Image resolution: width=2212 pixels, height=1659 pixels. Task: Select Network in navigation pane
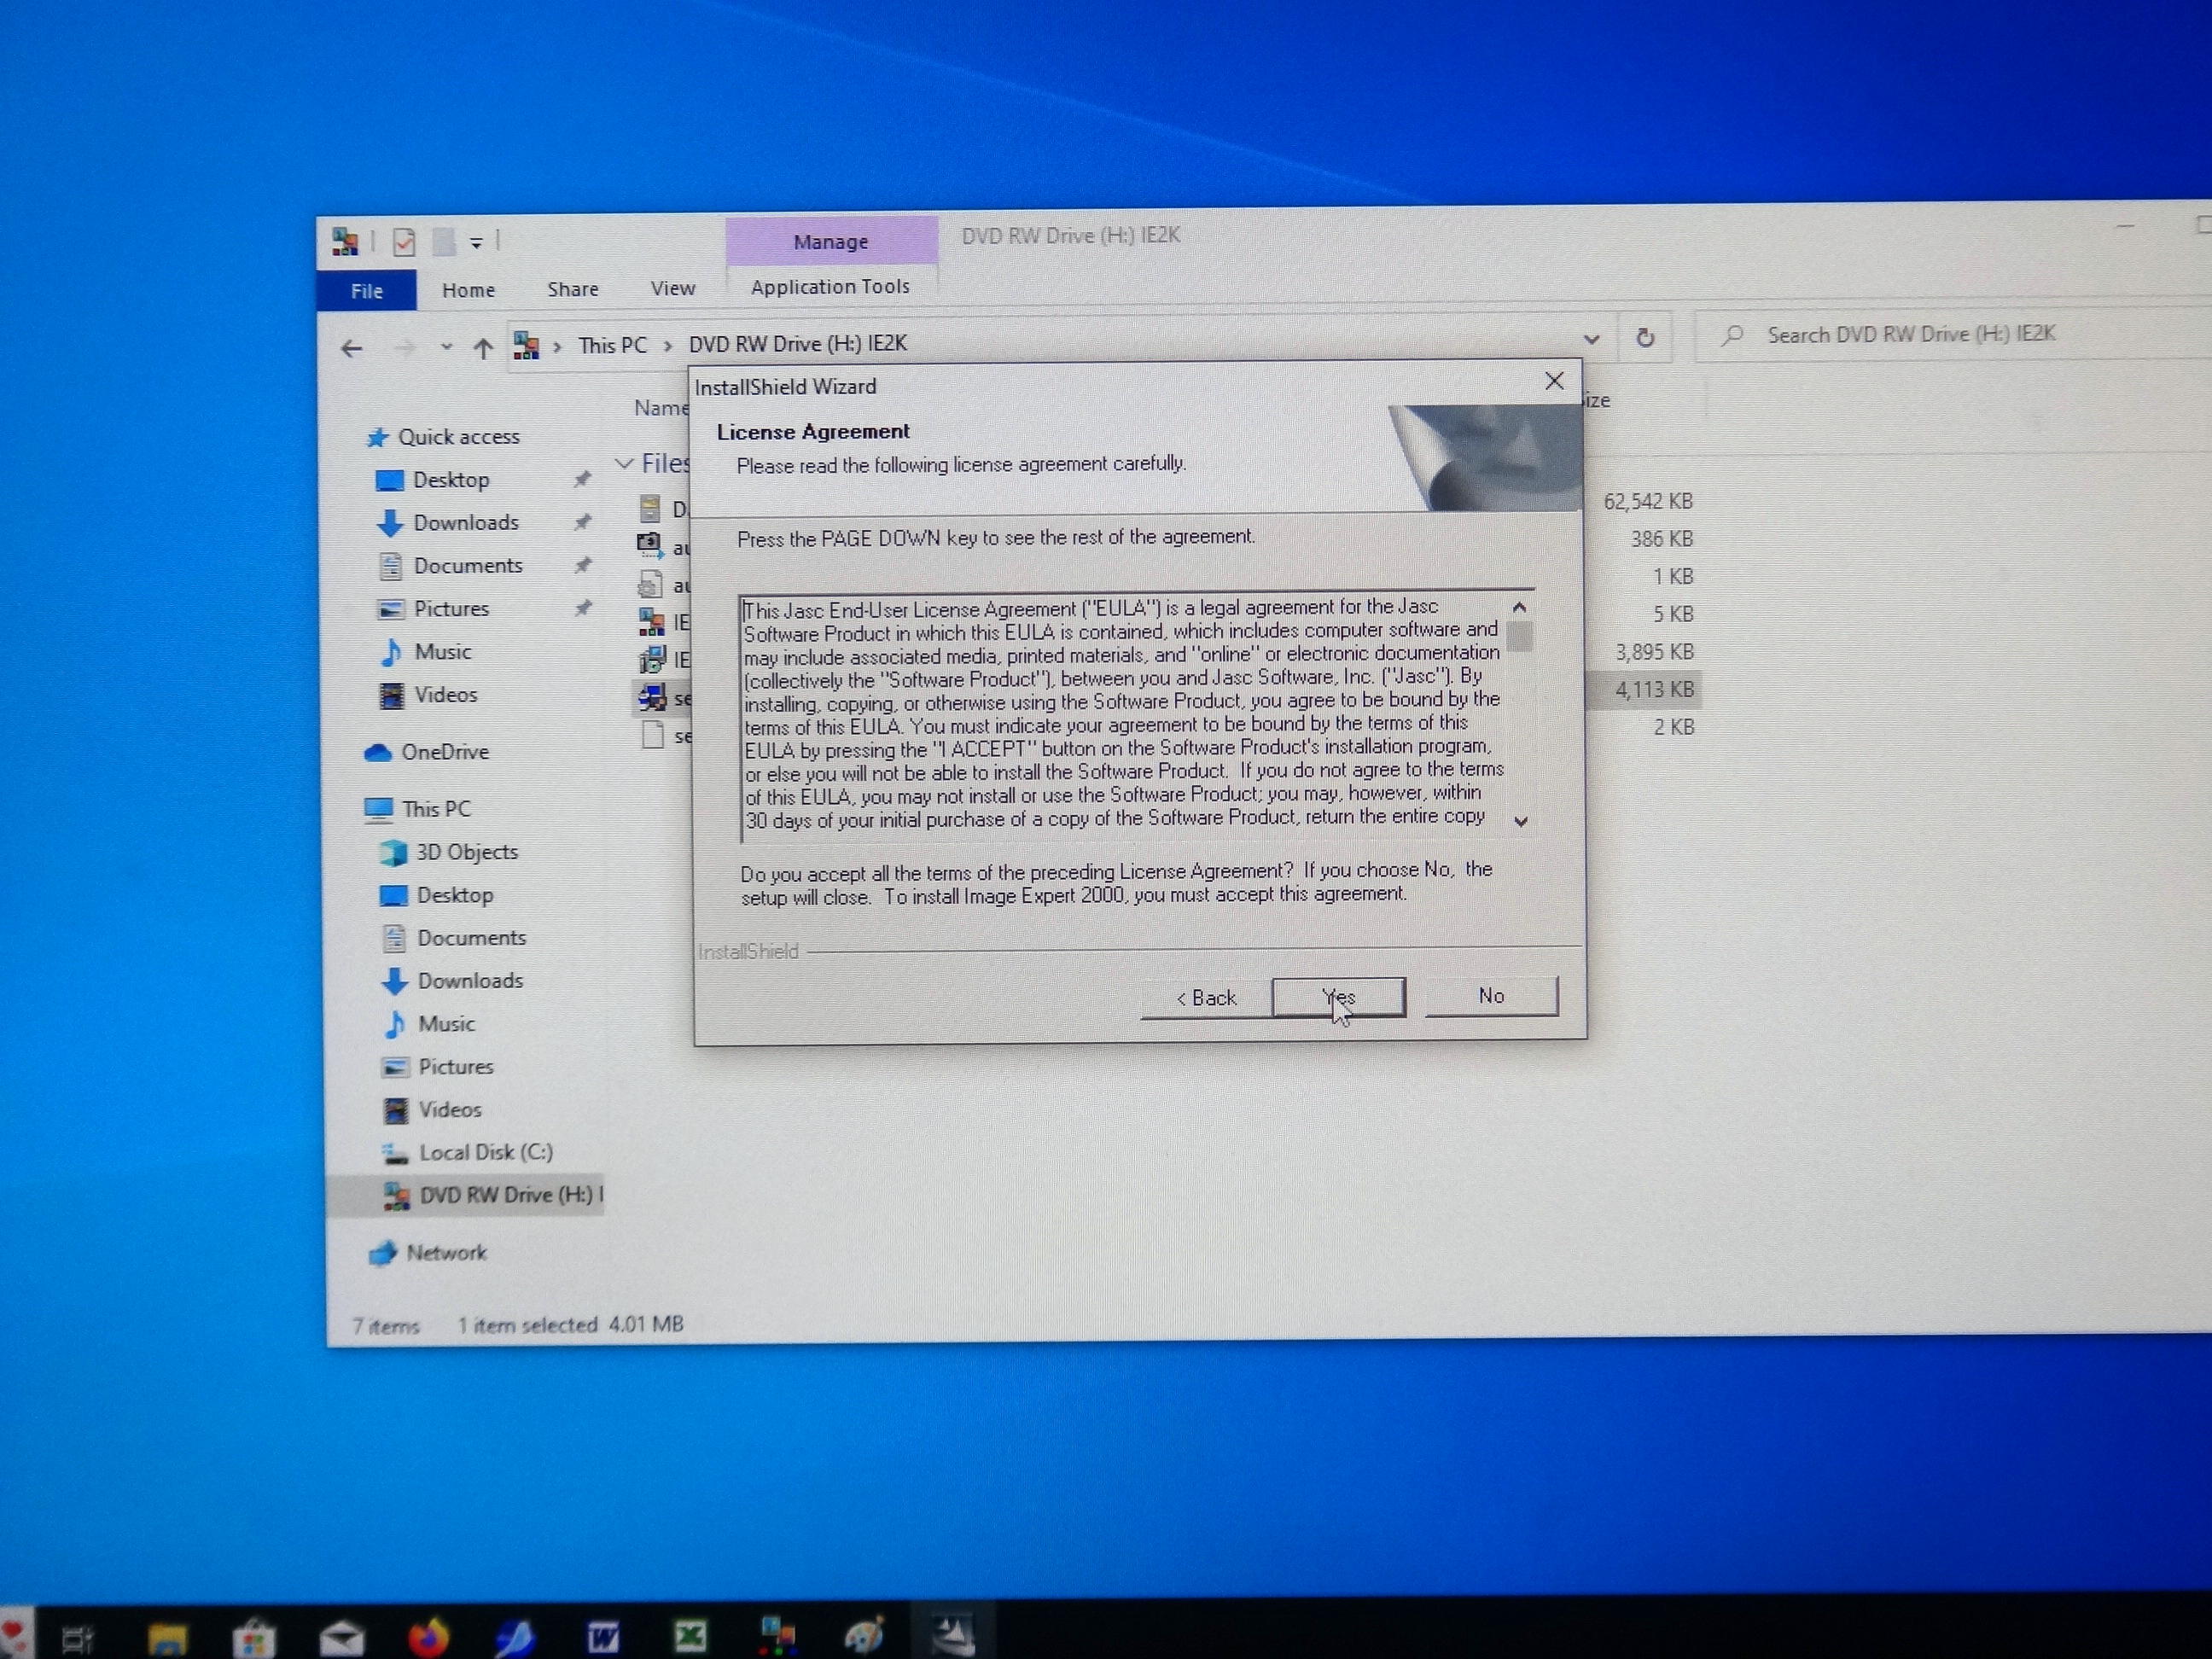click(x=444, y=1253)
